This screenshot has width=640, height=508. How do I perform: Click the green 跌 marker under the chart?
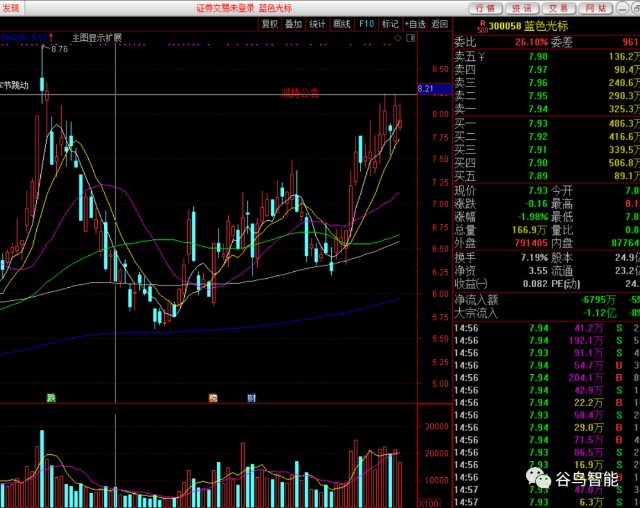pyautogui.click(x=51, y=397)
